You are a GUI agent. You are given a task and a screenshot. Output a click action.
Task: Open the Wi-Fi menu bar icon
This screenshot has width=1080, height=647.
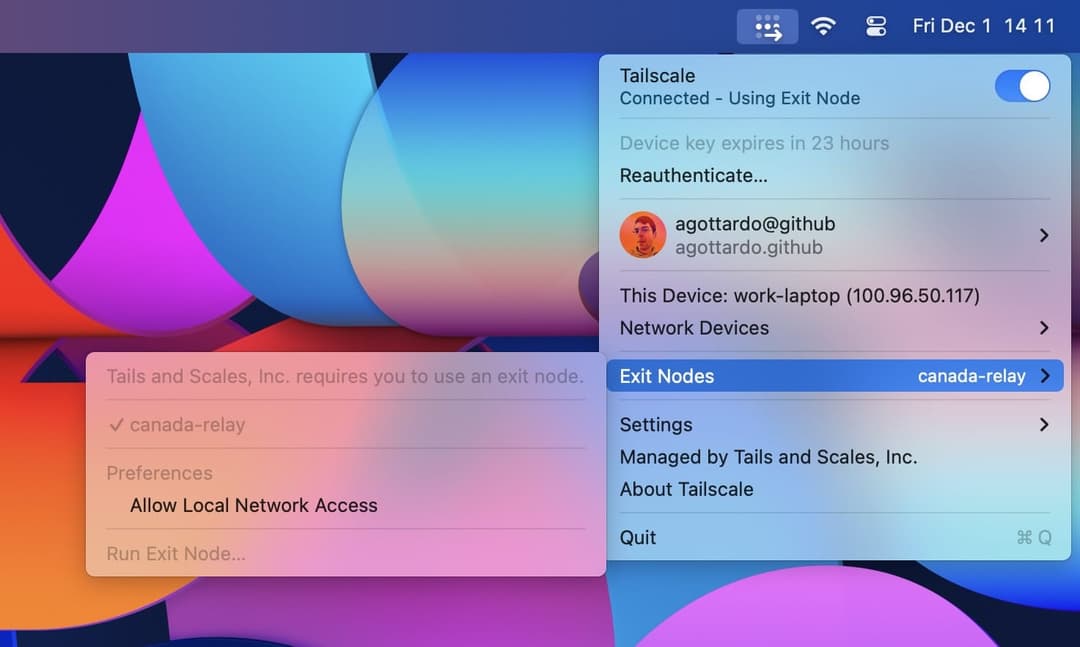click(823, 26)
